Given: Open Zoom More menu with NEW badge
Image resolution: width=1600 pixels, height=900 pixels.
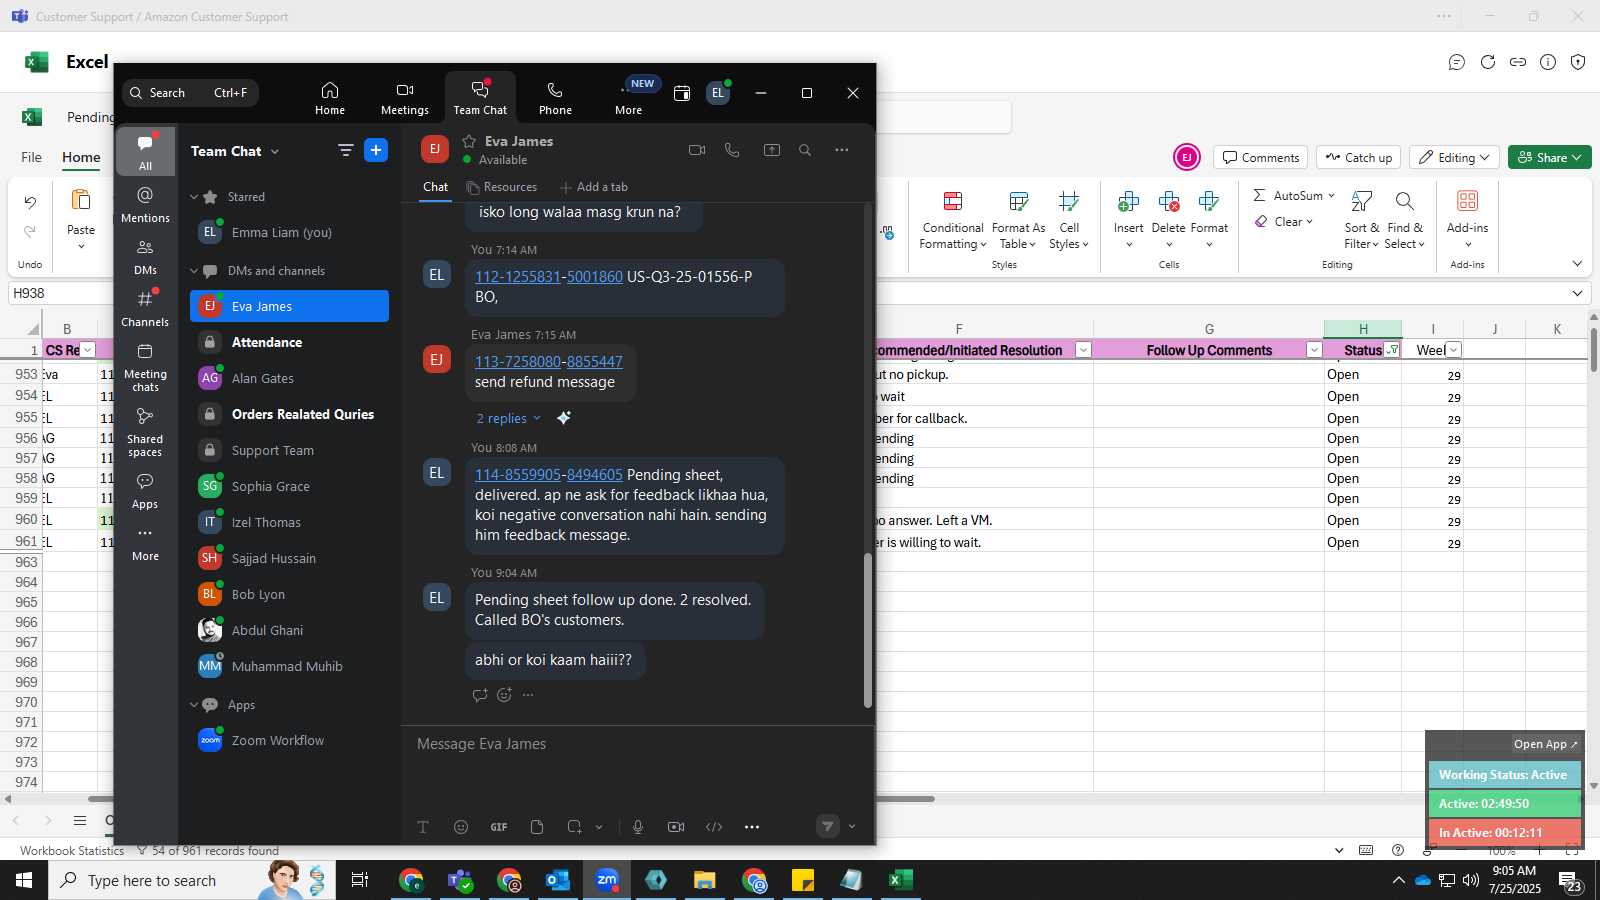Looking at the screenshot, I should click(x=629, y=98).
